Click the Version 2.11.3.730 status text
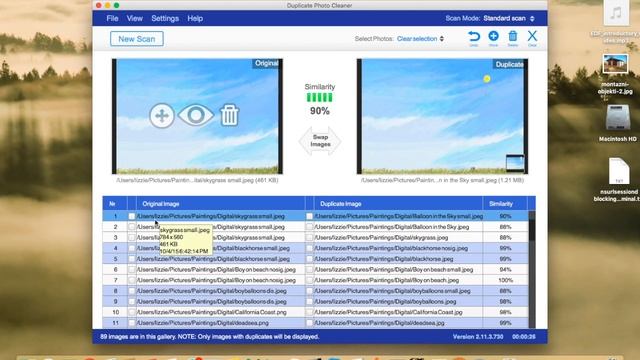 pos(478,337)
